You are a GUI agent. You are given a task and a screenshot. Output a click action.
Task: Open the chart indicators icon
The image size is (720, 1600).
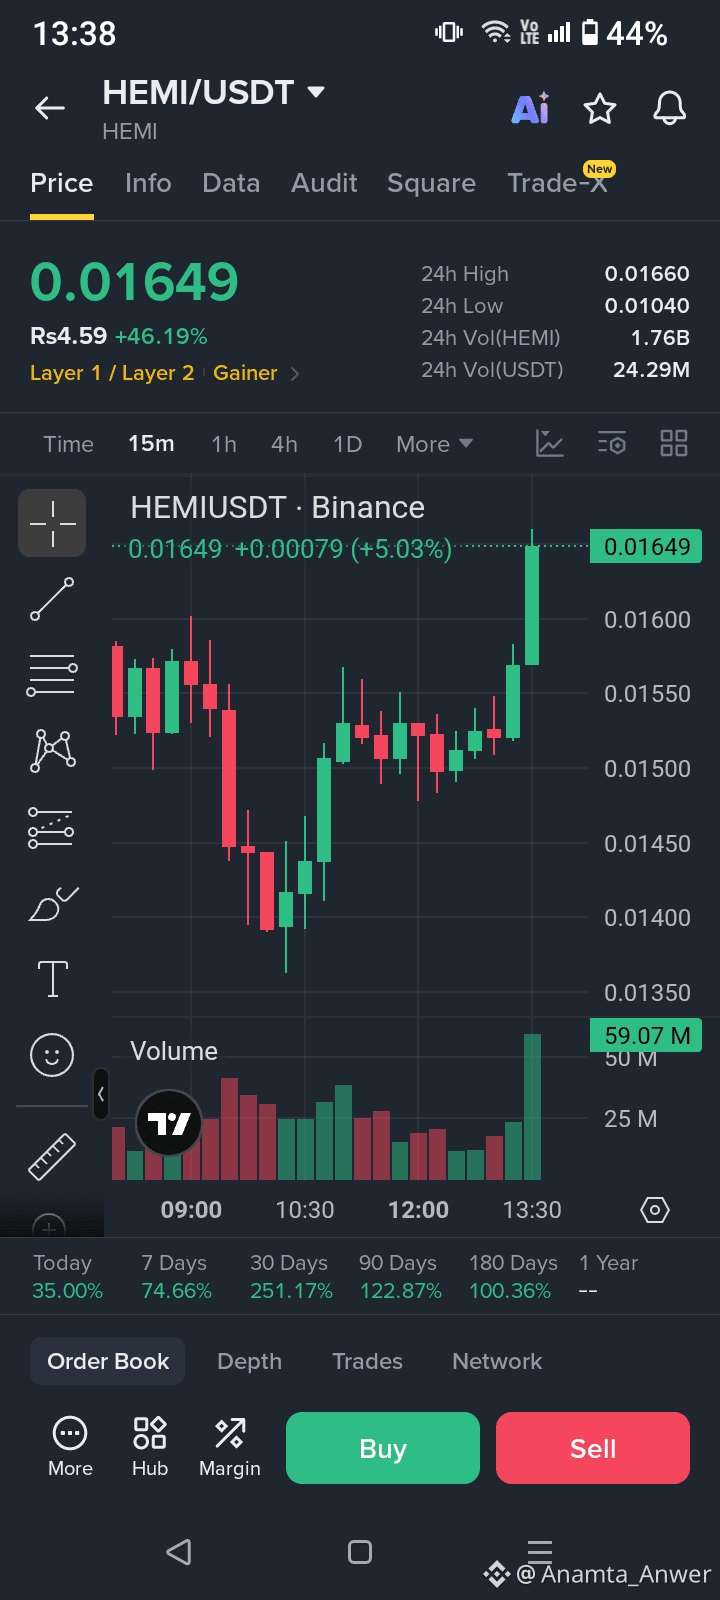[550, 443]
